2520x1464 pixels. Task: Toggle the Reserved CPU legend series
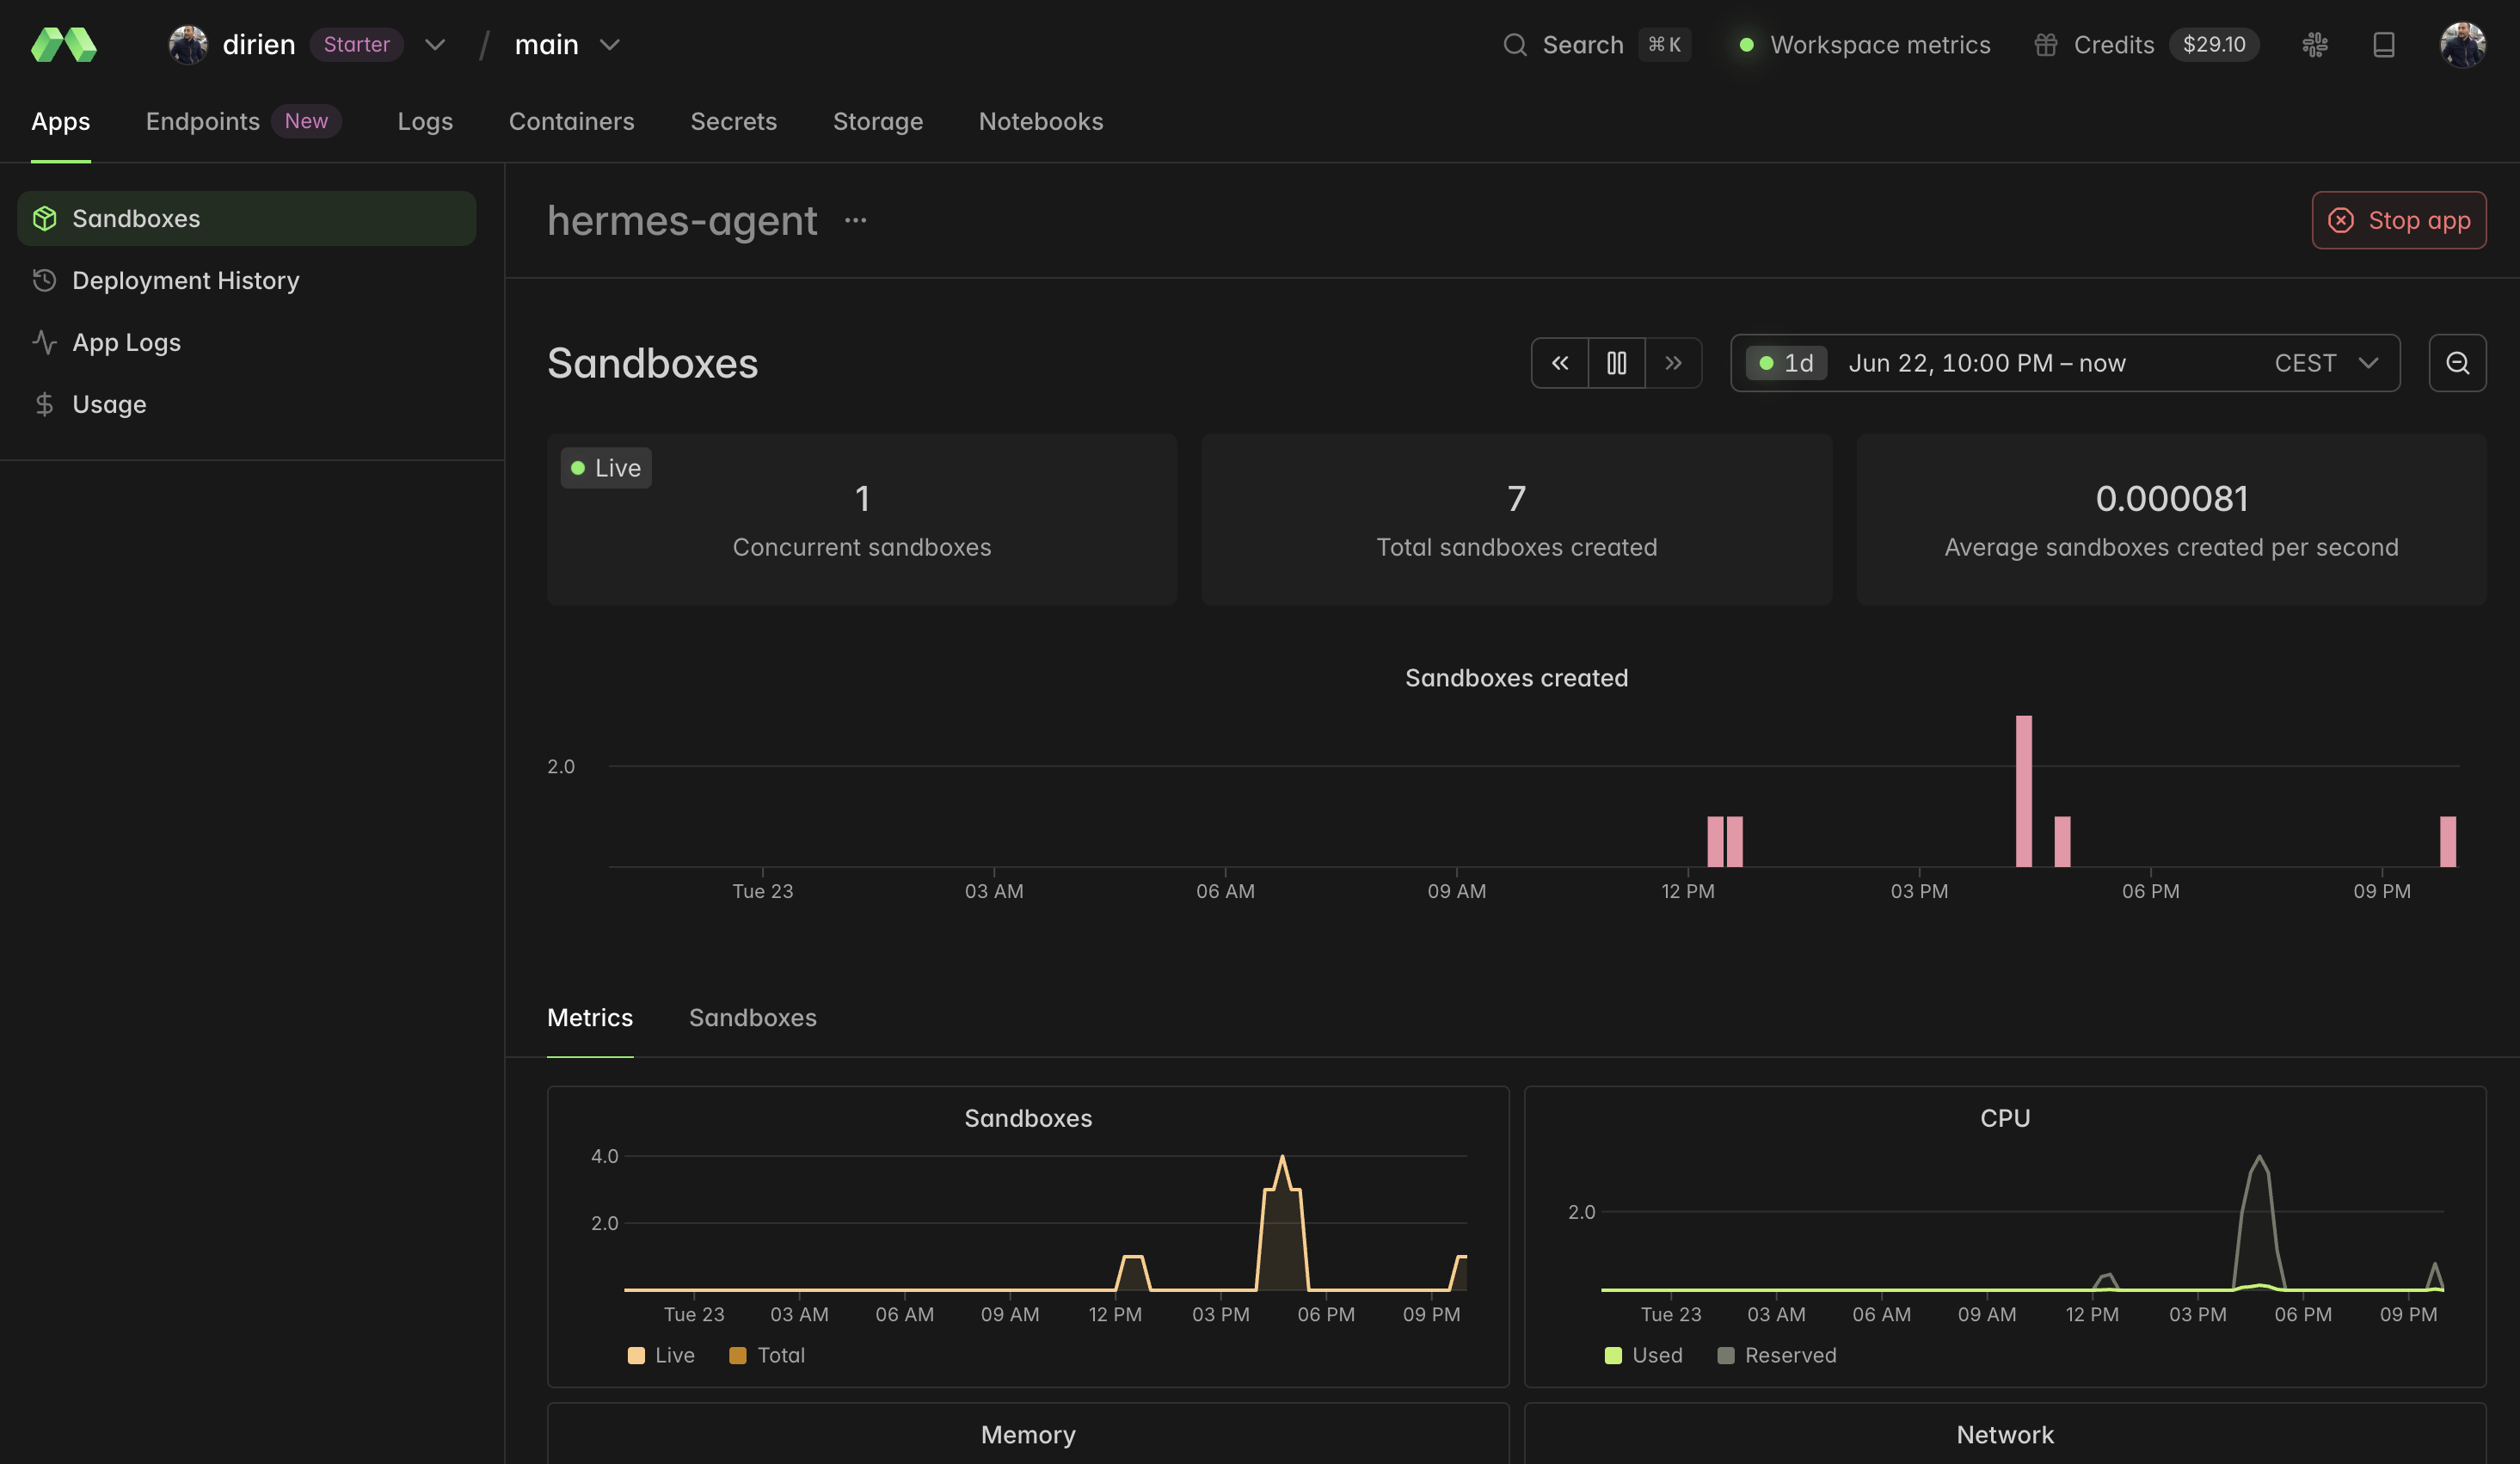pyautogui.click(x=1777, y=1355)
